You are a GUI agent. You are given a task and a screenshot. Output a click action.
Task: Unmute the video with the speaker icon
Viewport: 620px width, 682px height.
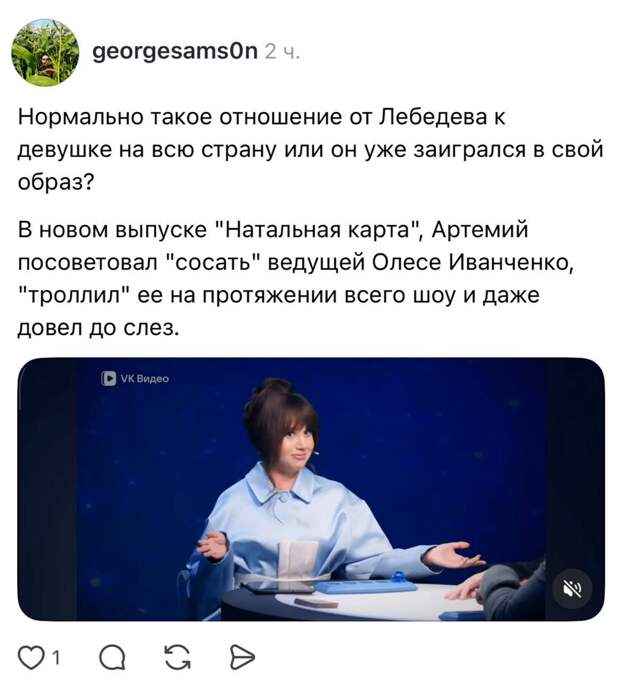click(x=573, y=588)
